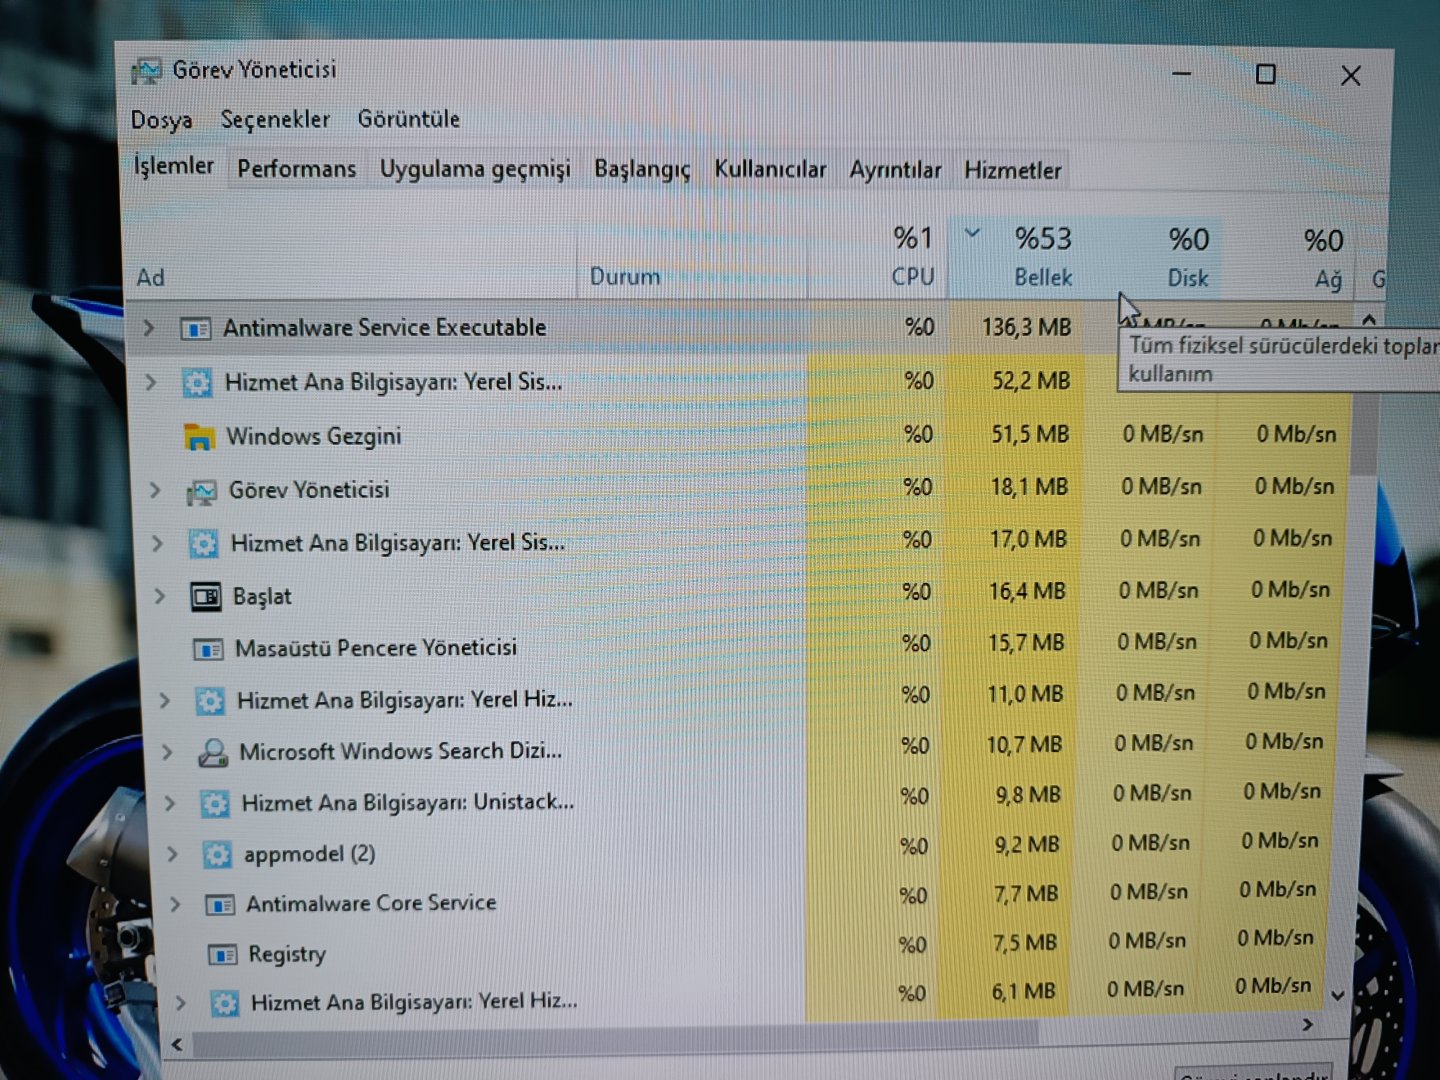The image size is (1440, 1080).
Task: Click the Antimalware Service Executable process icon
Action: point(195,328)
